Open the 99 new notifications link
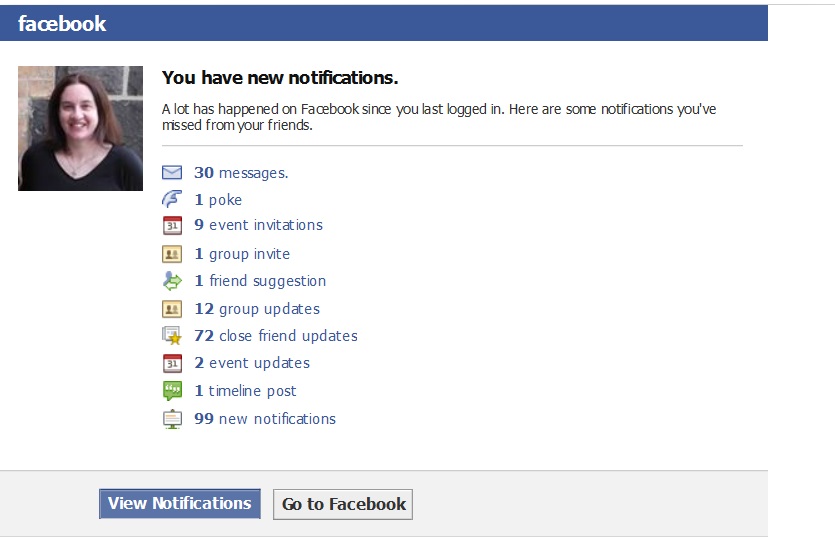835x537 pixels. point(265,419)
